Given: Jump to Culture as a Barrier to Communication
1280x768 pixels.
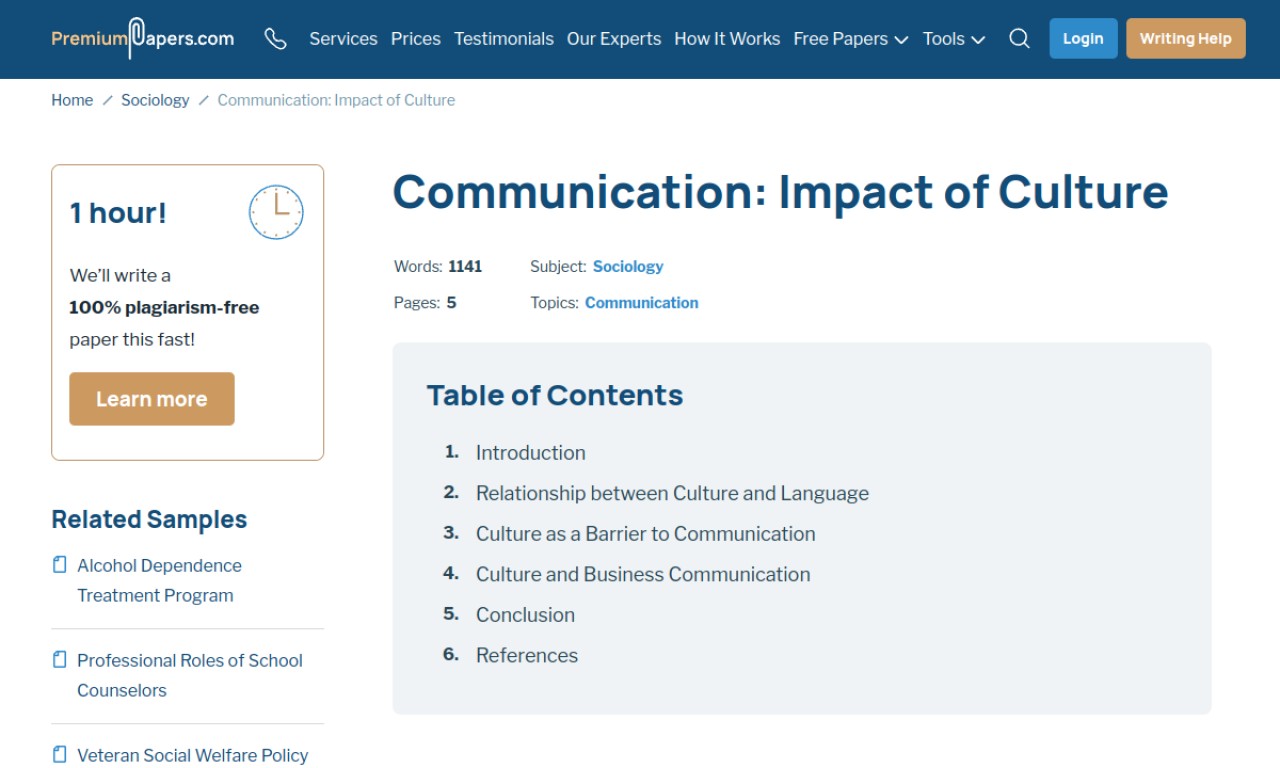Looking at the screenshot, I should (646, 534).
